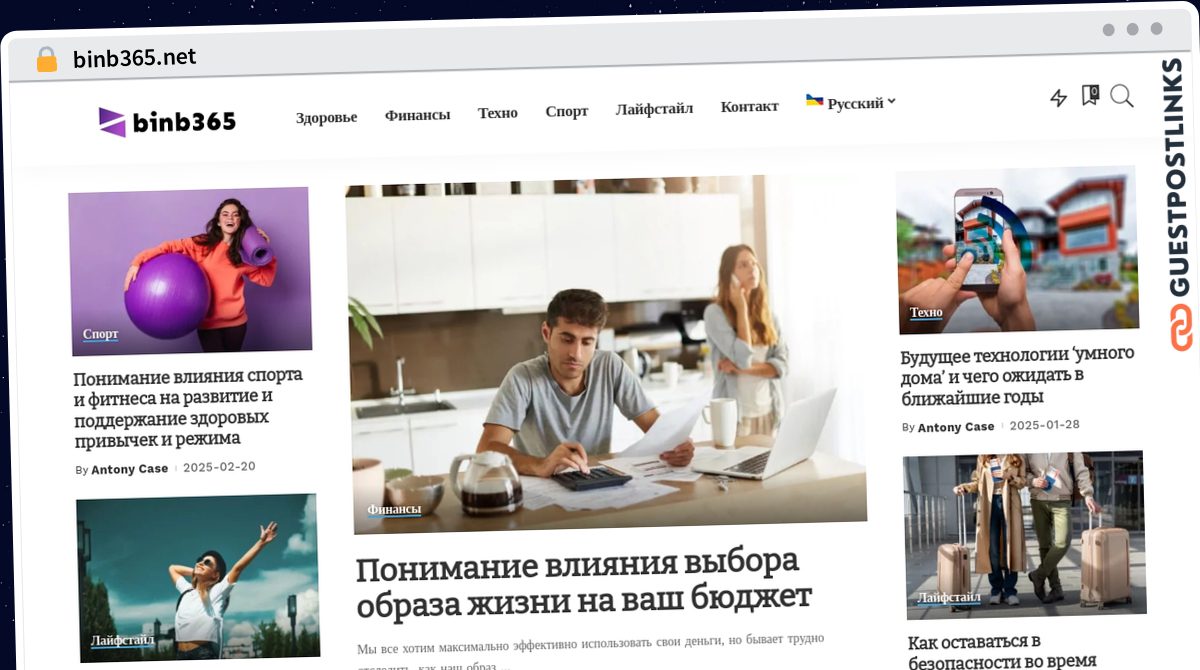1200x670 pixels.
Task: Click date 2025-01-28 under smart home article
Action: pos(1044,425)
